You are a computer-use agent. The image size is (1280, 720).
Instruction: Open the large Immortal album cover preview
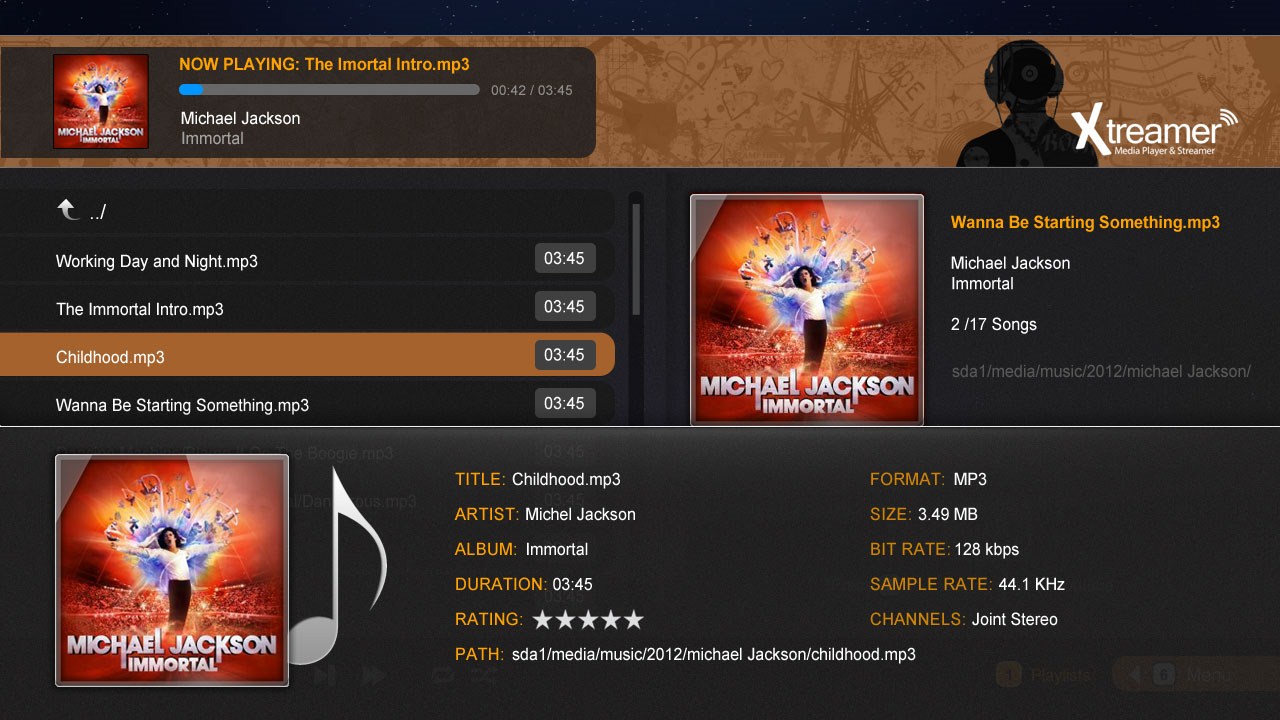point(807,310)
